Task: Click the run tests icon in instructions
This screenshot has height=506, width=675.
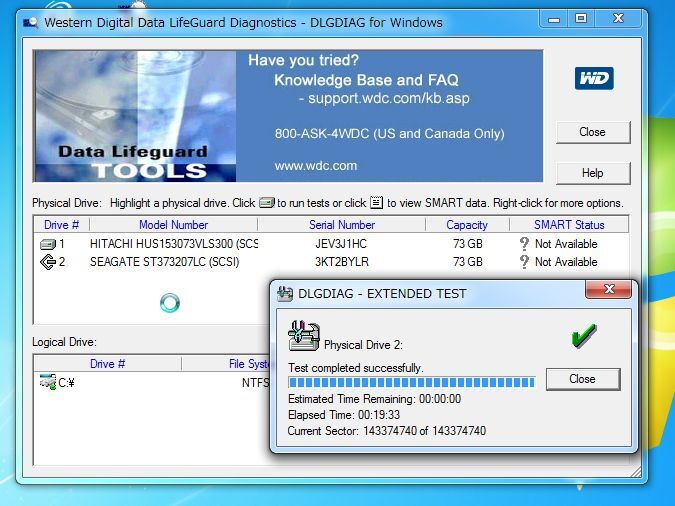Action: click(x=266, y=202)
